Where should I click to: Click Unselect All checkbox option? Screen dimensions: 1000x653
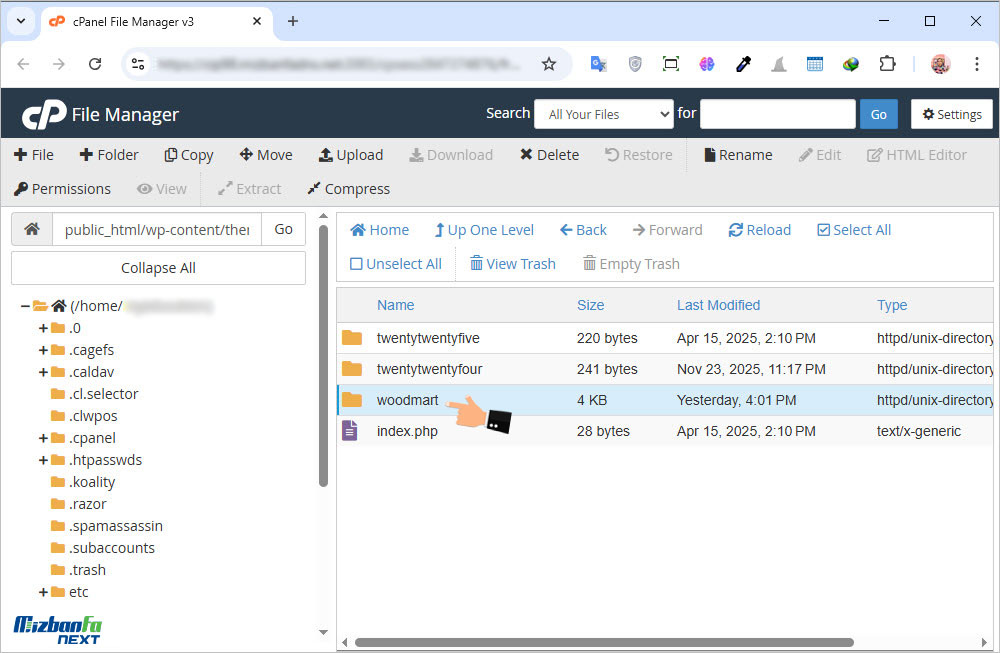click(356, 264)
